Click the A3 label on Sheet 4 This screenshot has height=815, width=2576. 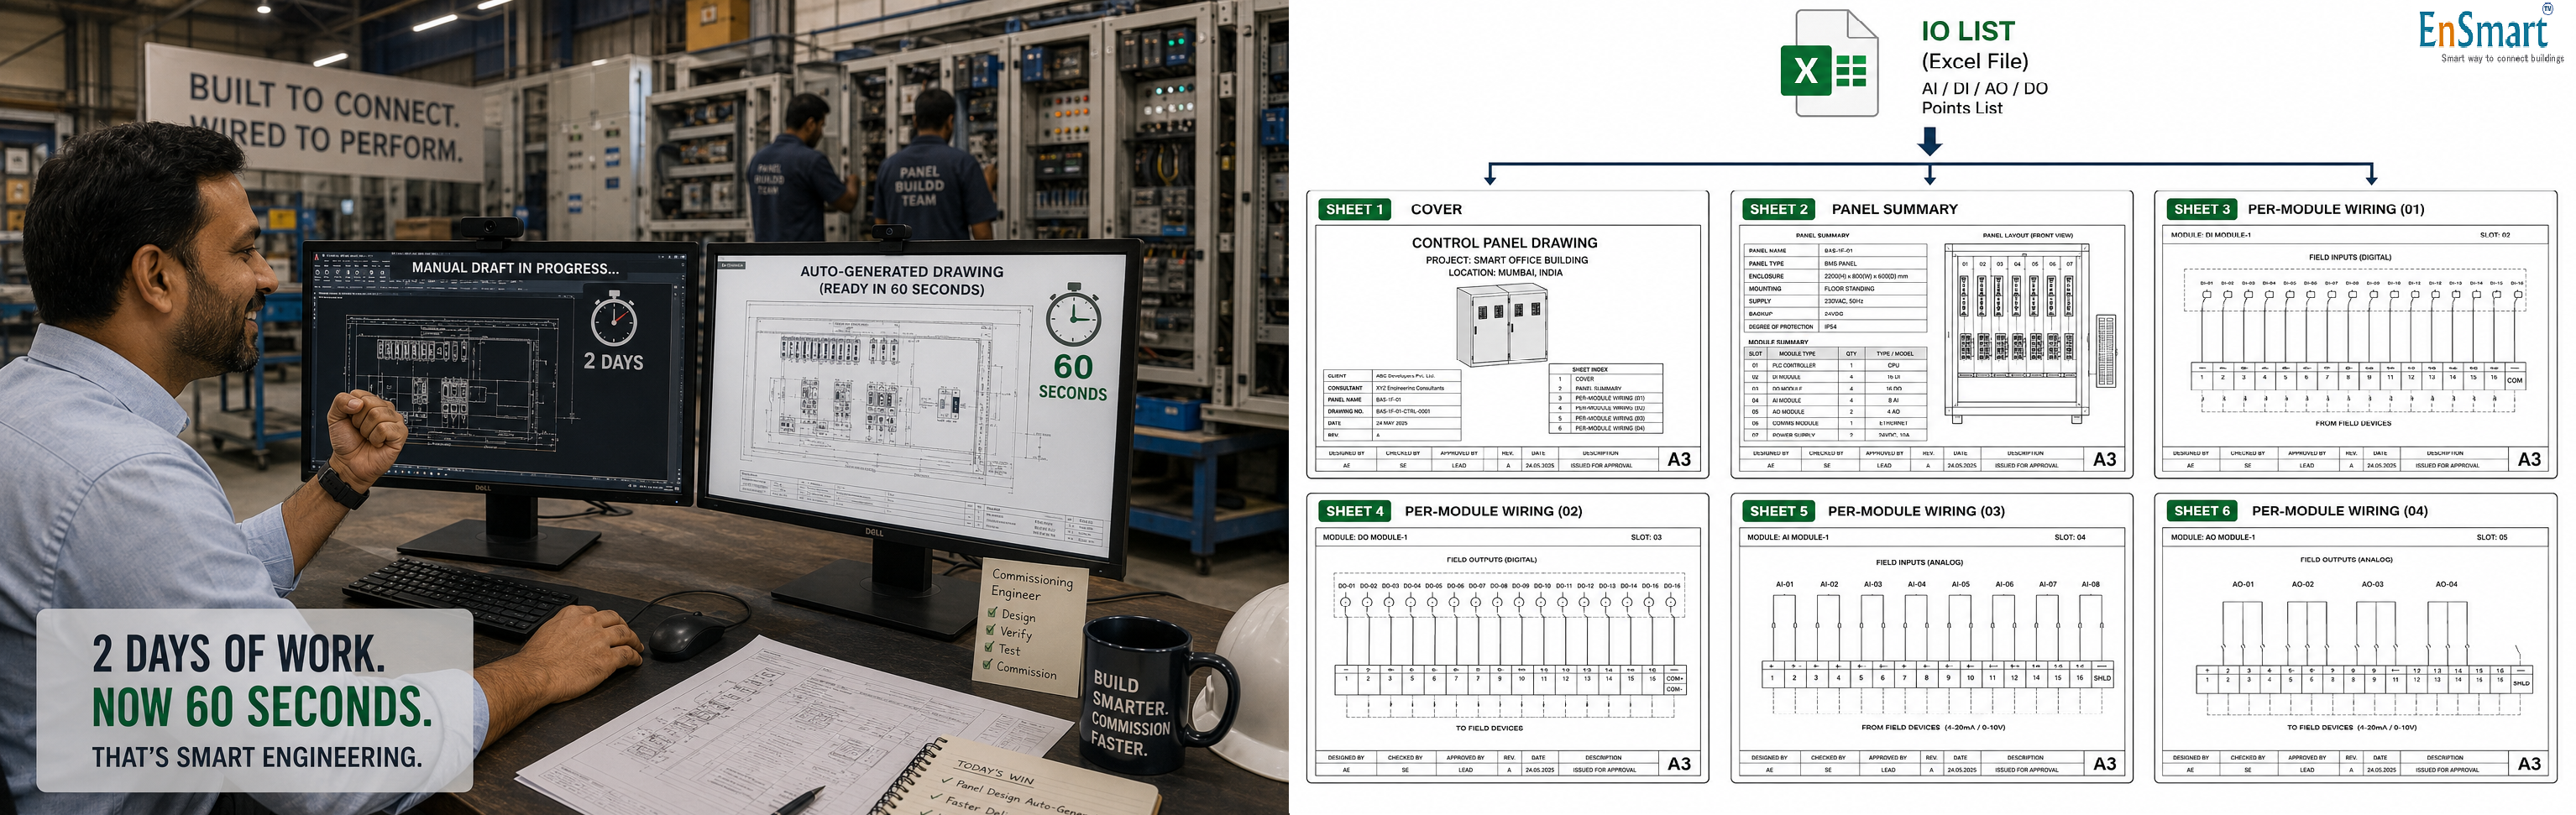coord(1680,763)
